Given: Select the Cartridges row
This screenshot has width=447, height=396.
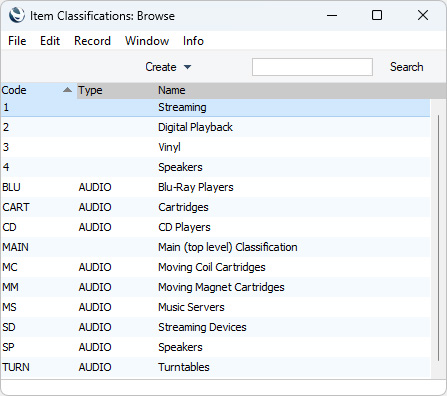Looking at the screenshot, I should (x=215, y=207).
